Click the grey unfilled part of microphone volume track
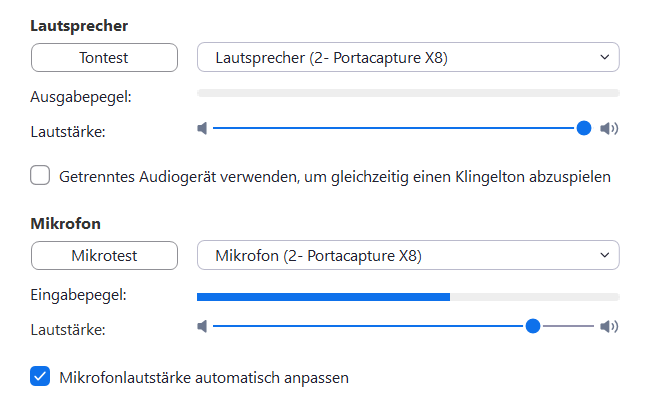663x393 pixels. coord(567,326)
